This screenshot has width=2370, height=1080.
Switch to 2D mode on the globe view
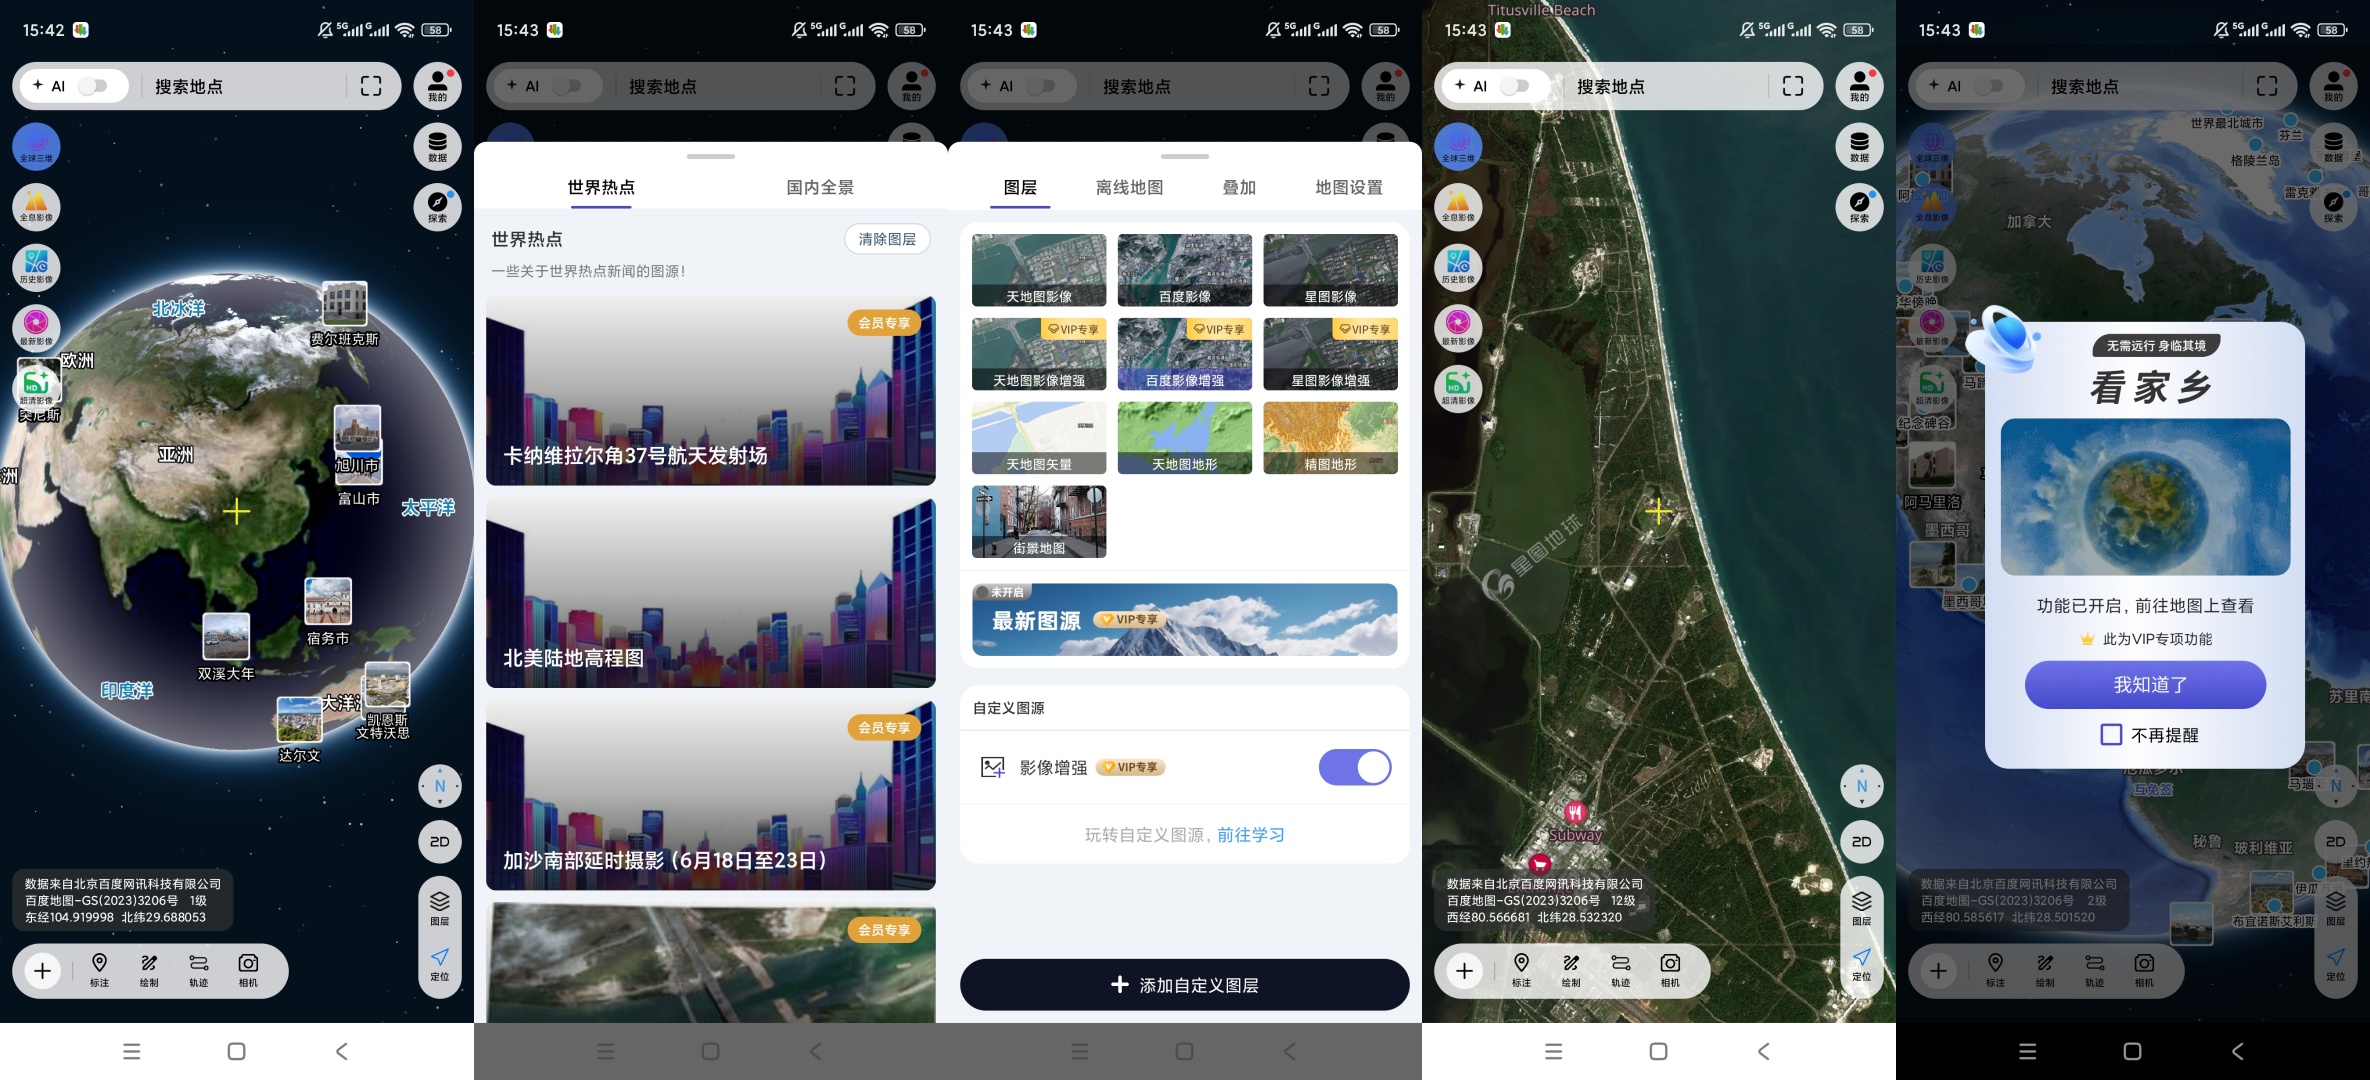pyautogui.click(x=439, y=842)
